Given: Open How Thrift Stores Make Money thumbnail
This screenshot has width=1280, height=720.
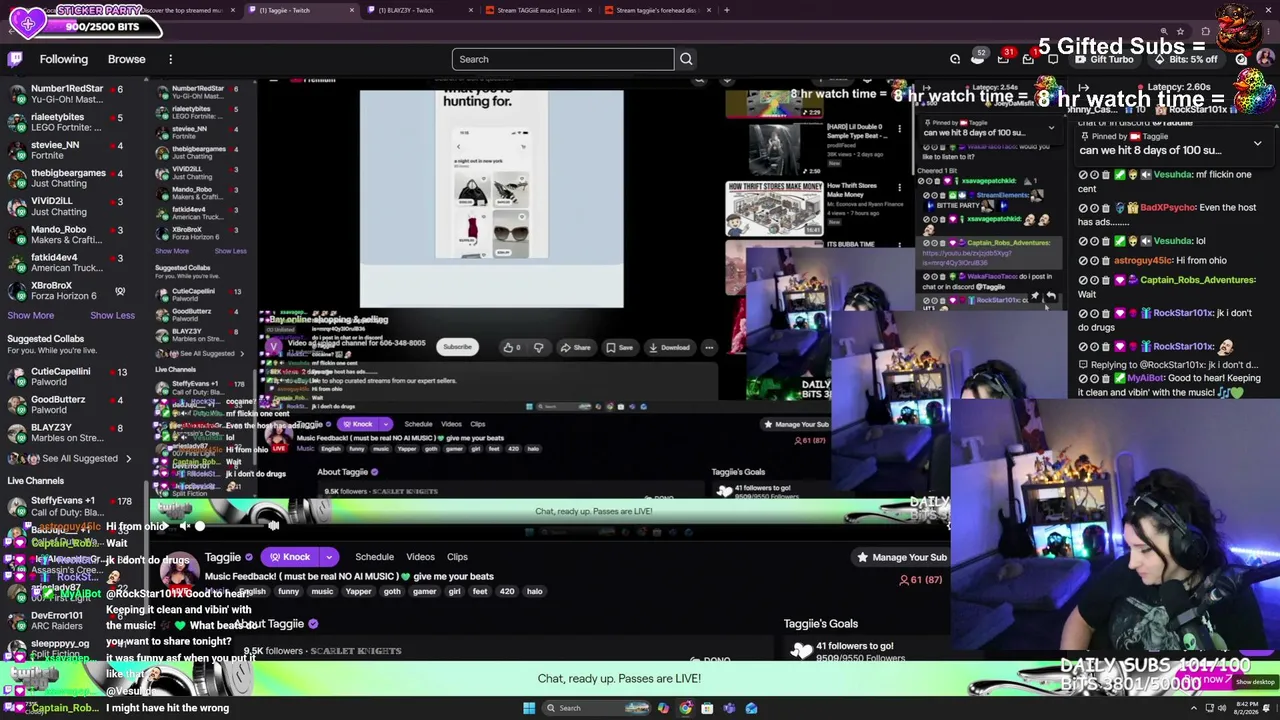Looking at the screenshot, I should coord(774,208).
